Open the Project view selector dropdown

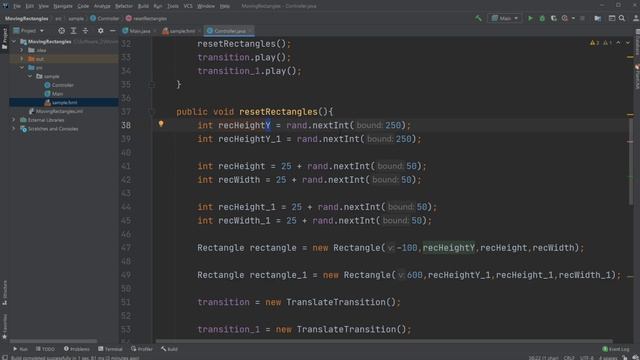(28, 31)
